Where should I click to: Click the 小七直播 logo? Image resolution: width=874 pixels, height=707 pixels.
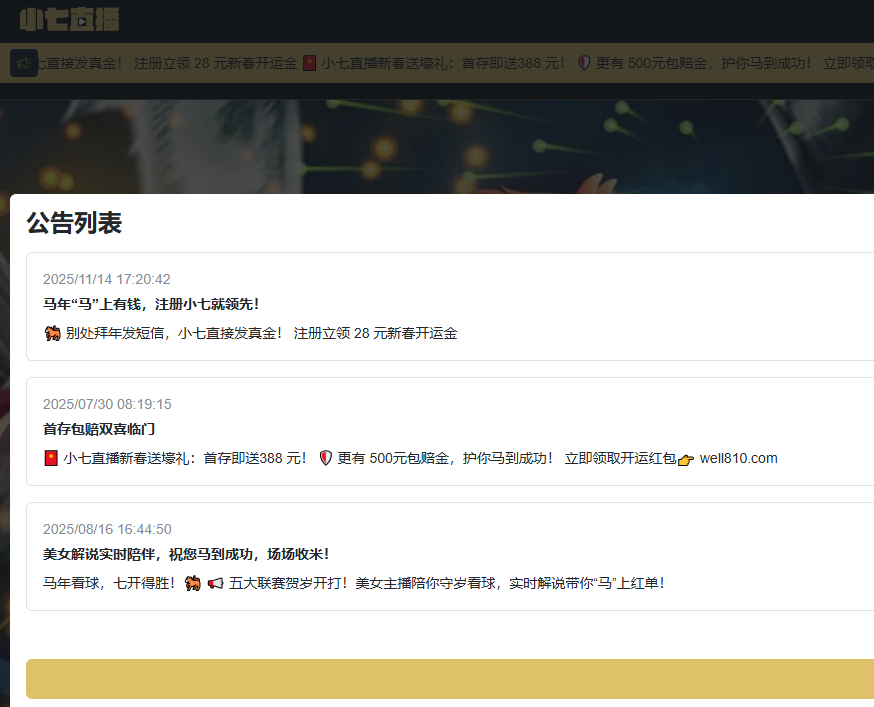click(69, 19)
